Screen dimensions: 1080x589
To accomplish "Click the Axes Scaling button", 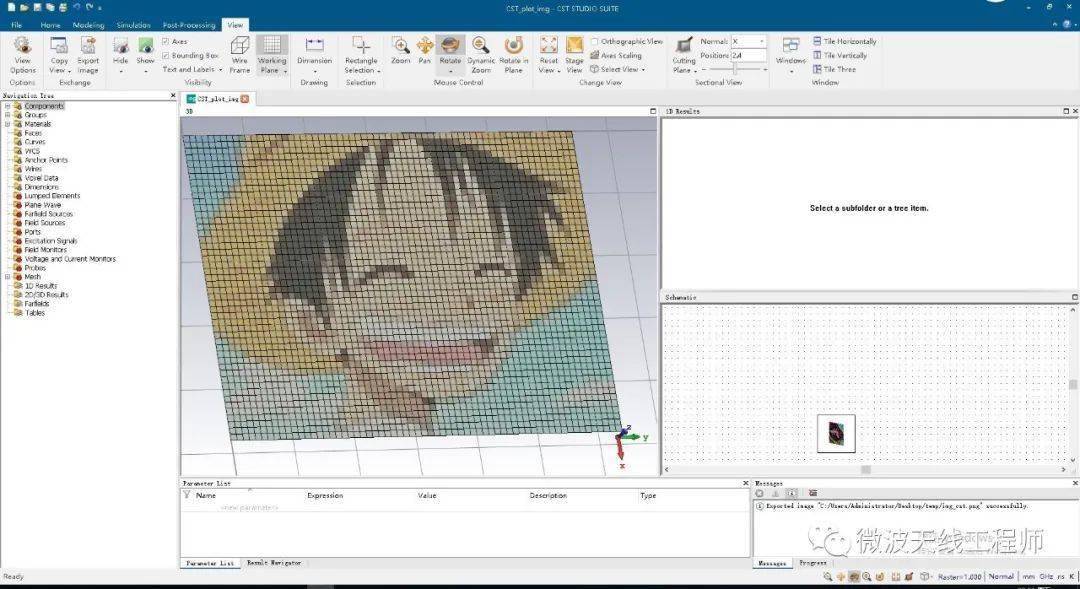I will pos(620,56).
